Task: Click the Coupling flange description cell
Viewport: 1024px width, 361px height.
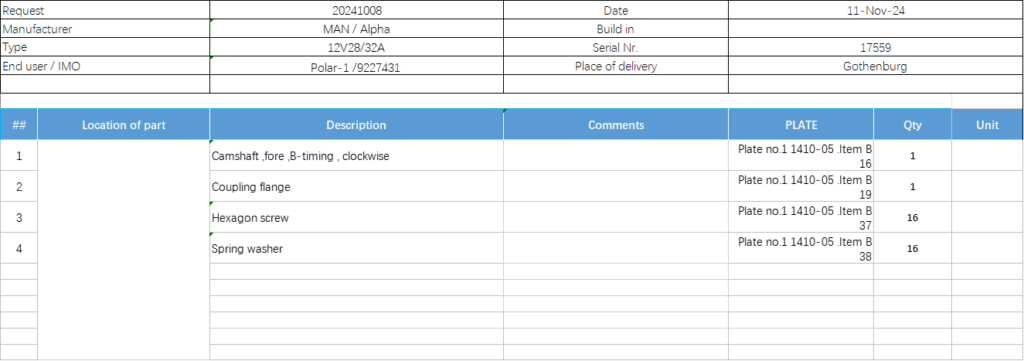Action: 357,187
